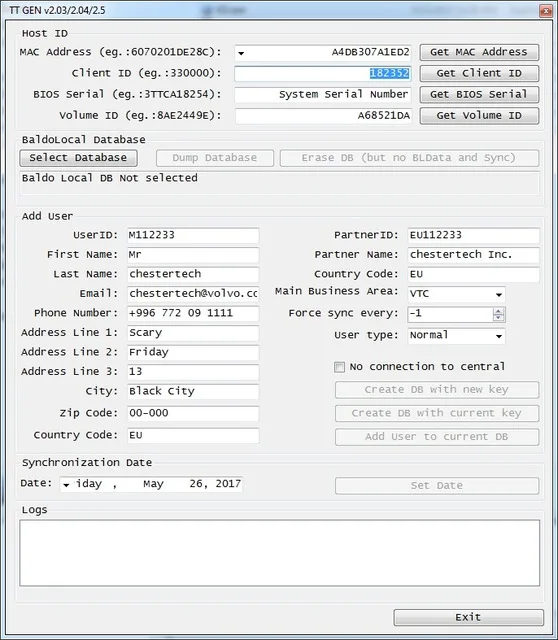
Task: Click Add User to current DB
Action: [x=437, y=437]
